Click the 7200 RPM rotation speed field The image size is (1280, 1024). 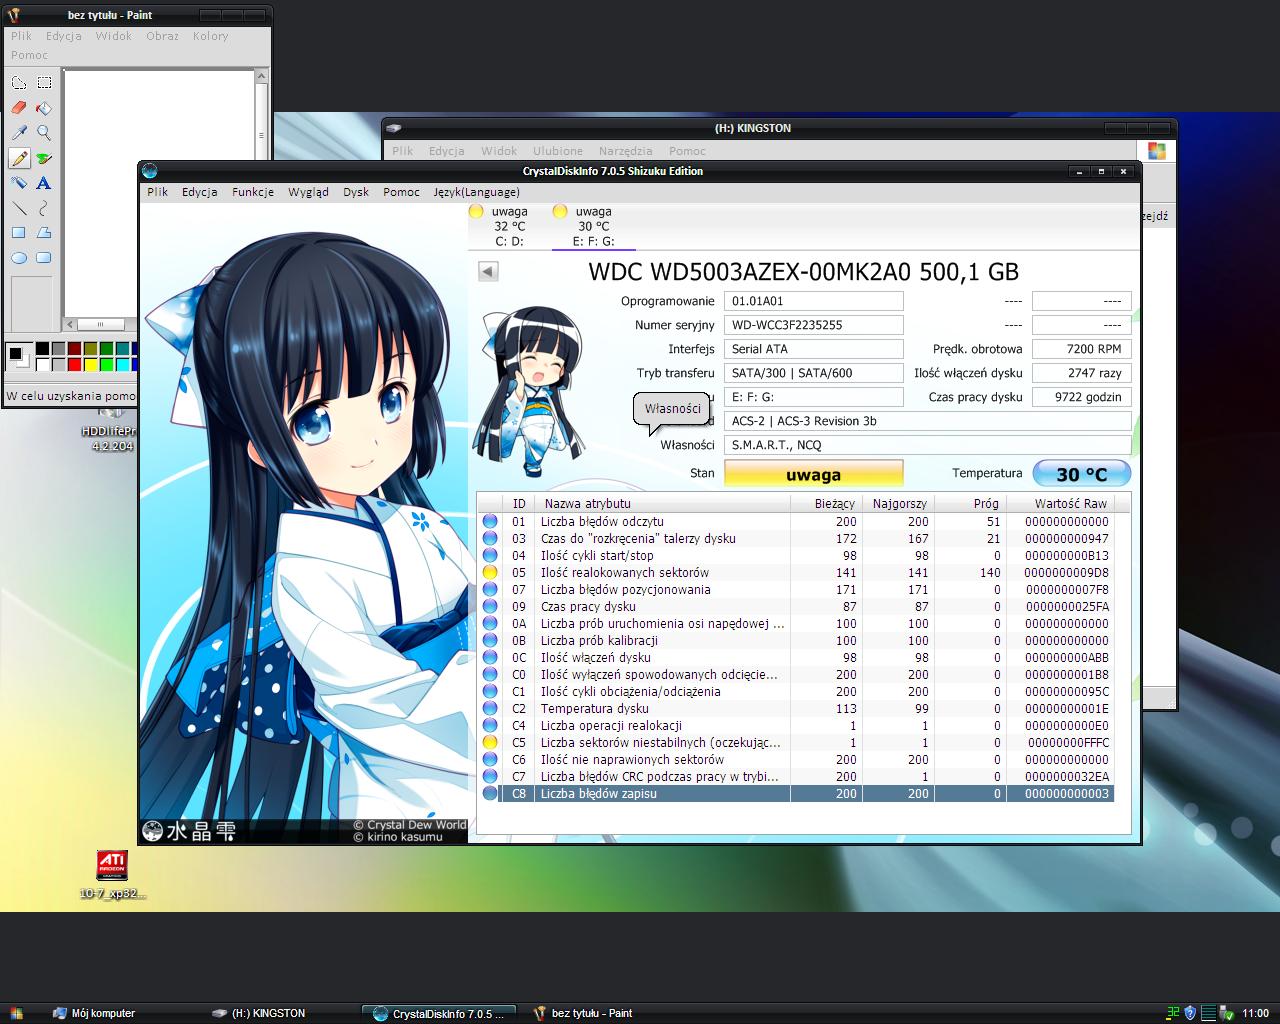click(x=1081, y=349)
